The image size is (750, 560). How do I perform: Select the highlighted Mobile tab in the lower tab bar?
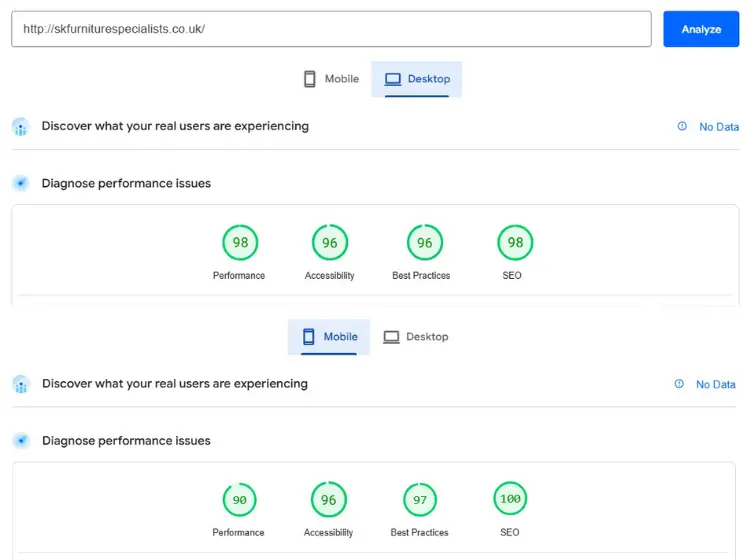(329, 337)
